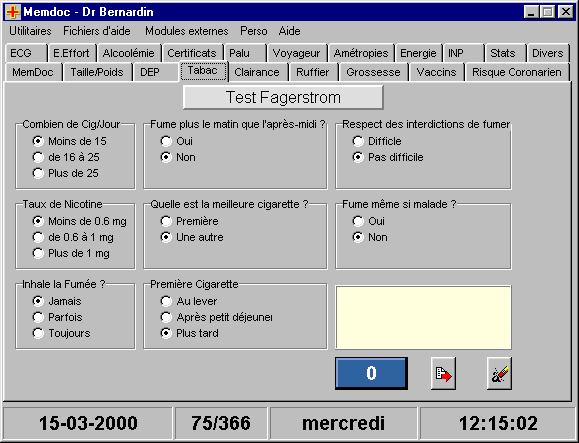579x443 pixels.
Task: Open the Aide menu
Action: click(x=290, y=31)
